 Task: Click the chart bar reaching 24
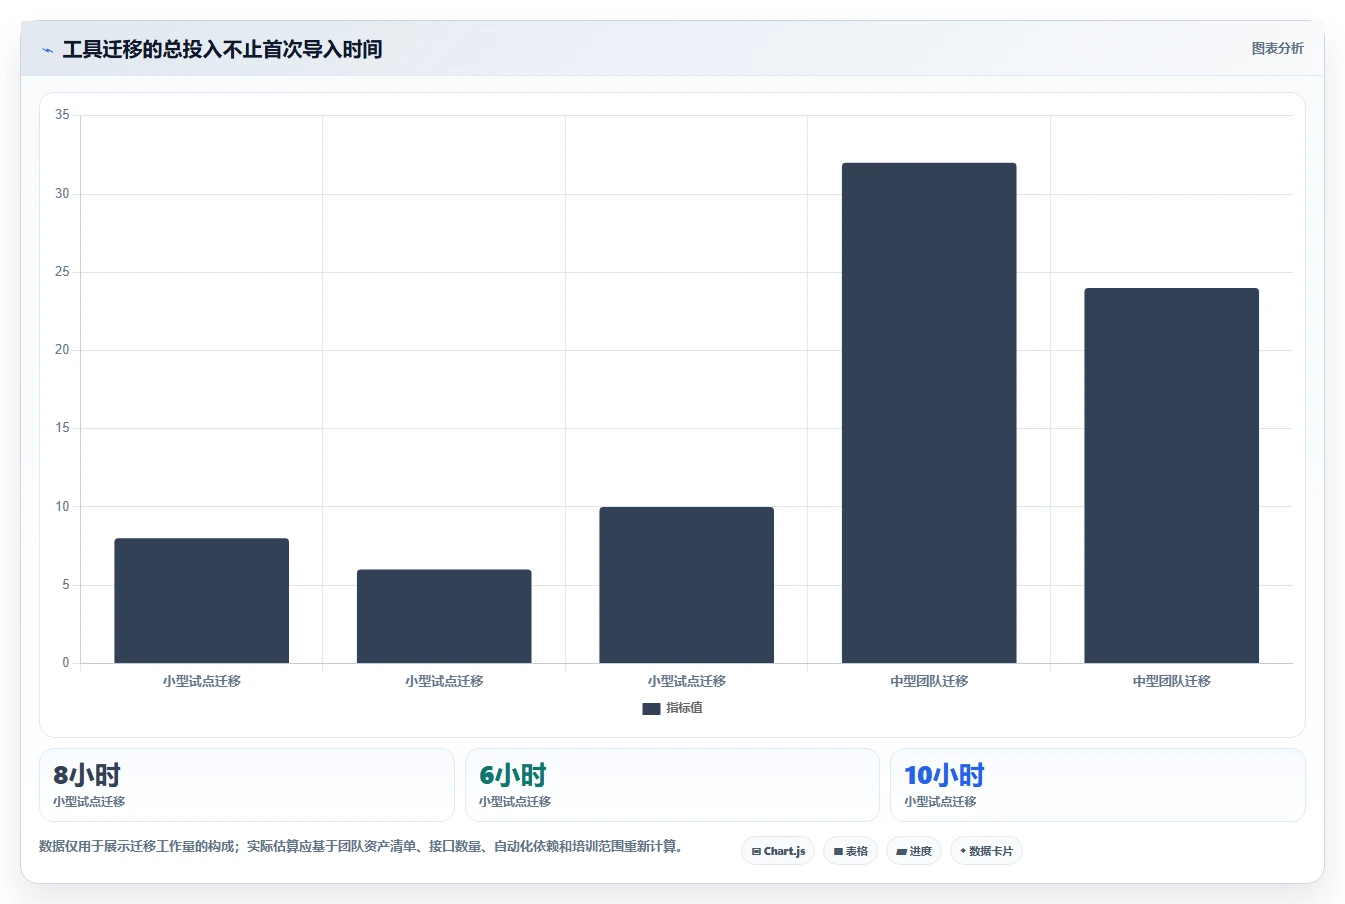tap(1171, 476)
